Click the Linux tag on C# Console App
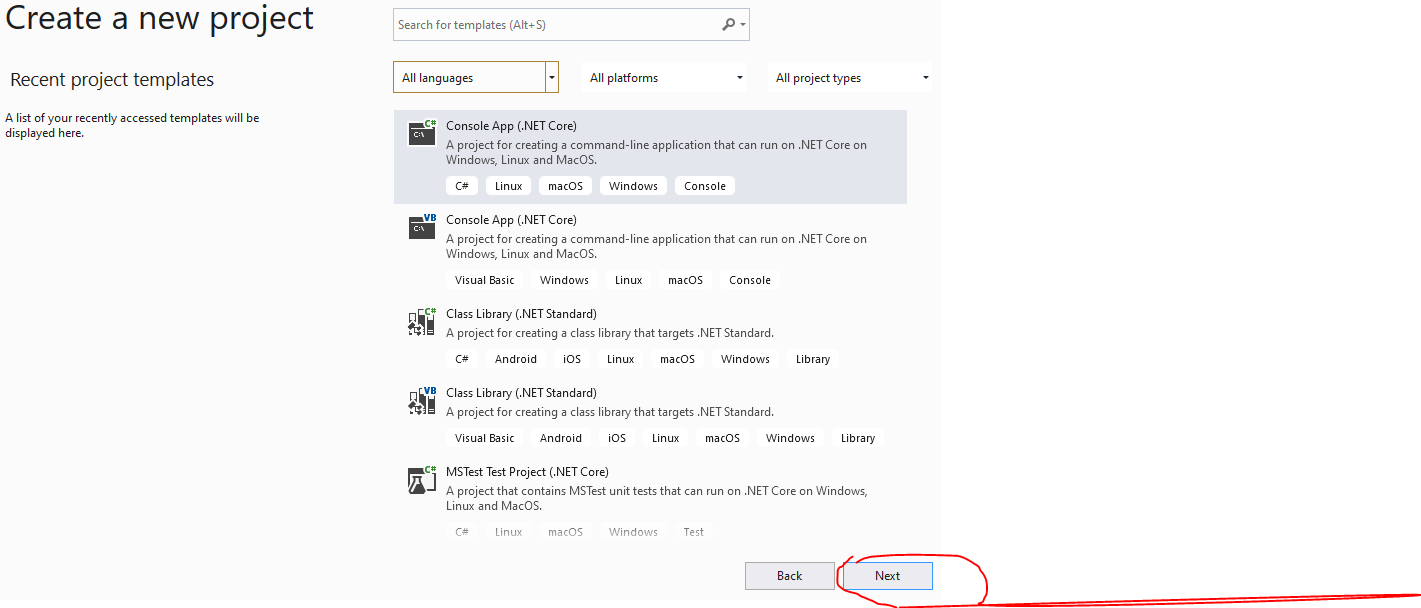Viewport: 1421px width, 608px height. [509, 186]
